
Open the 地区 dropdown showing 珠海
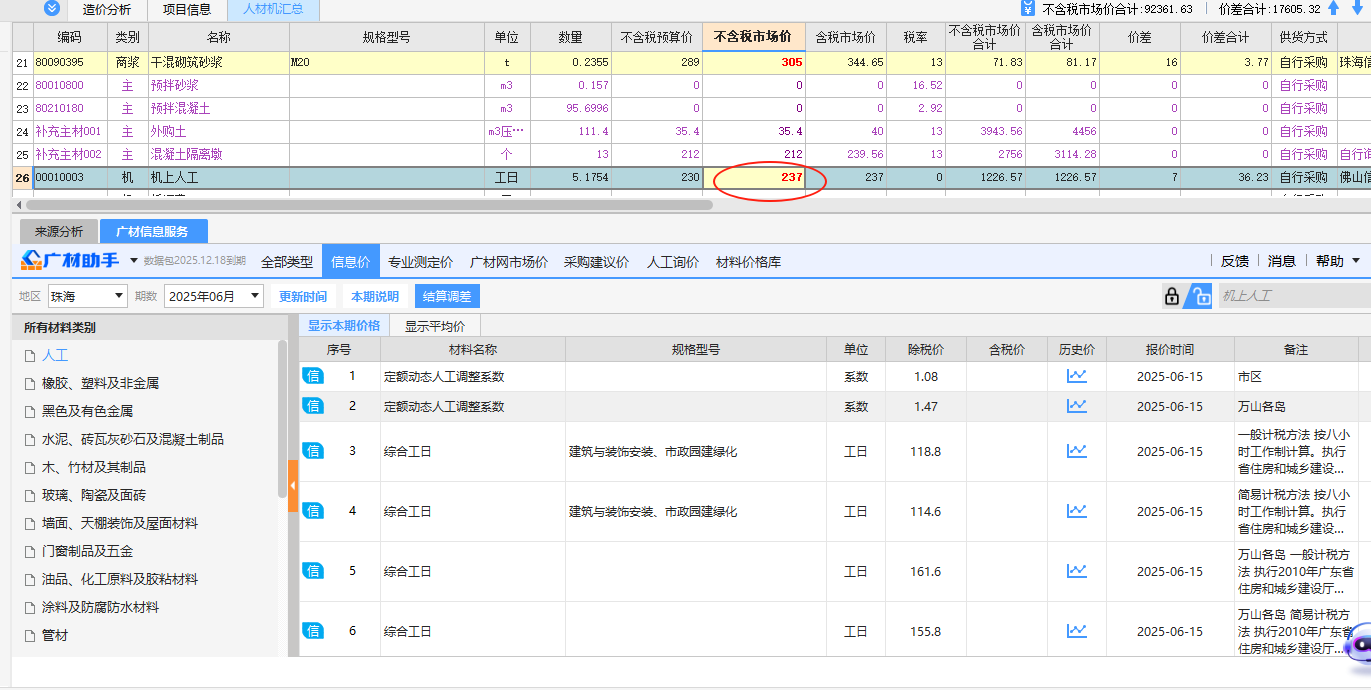[x=87, y=296]
